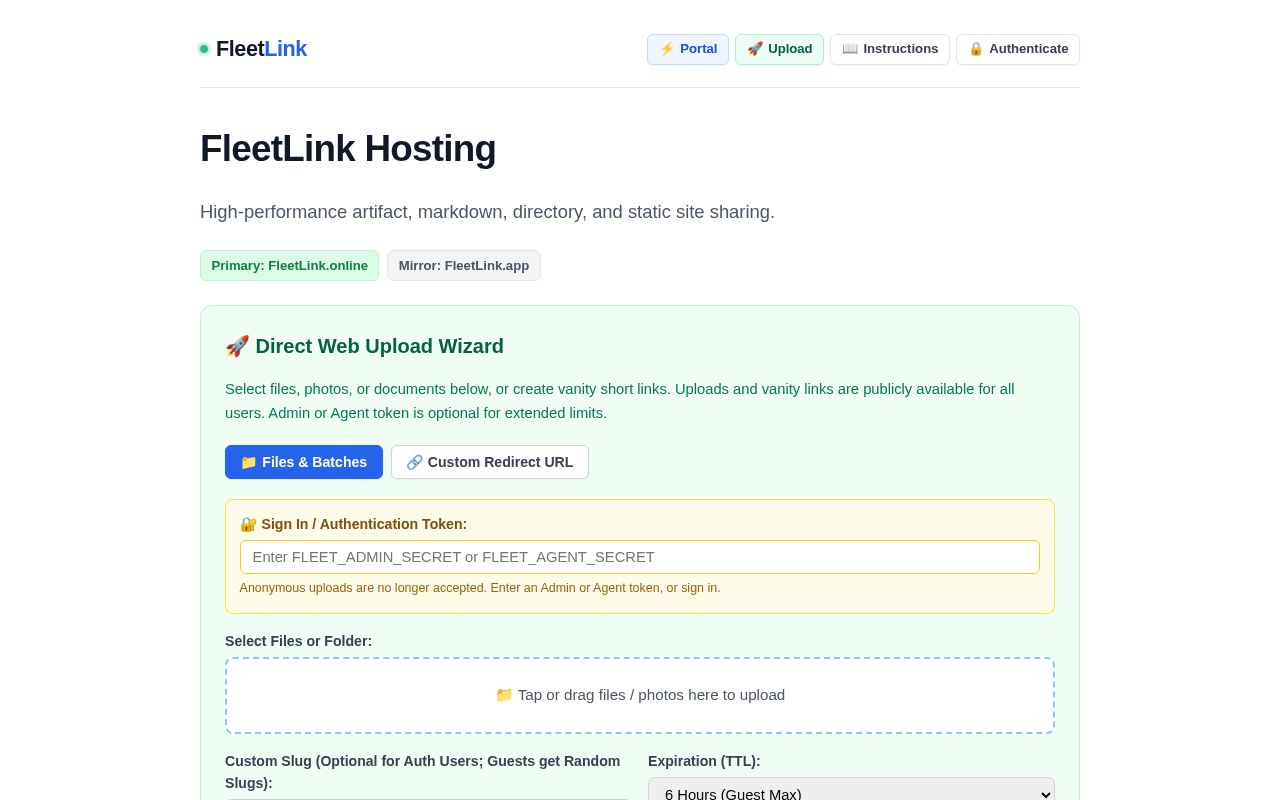Click the 'FleetLink Hosting' page heading

(348, 149)
